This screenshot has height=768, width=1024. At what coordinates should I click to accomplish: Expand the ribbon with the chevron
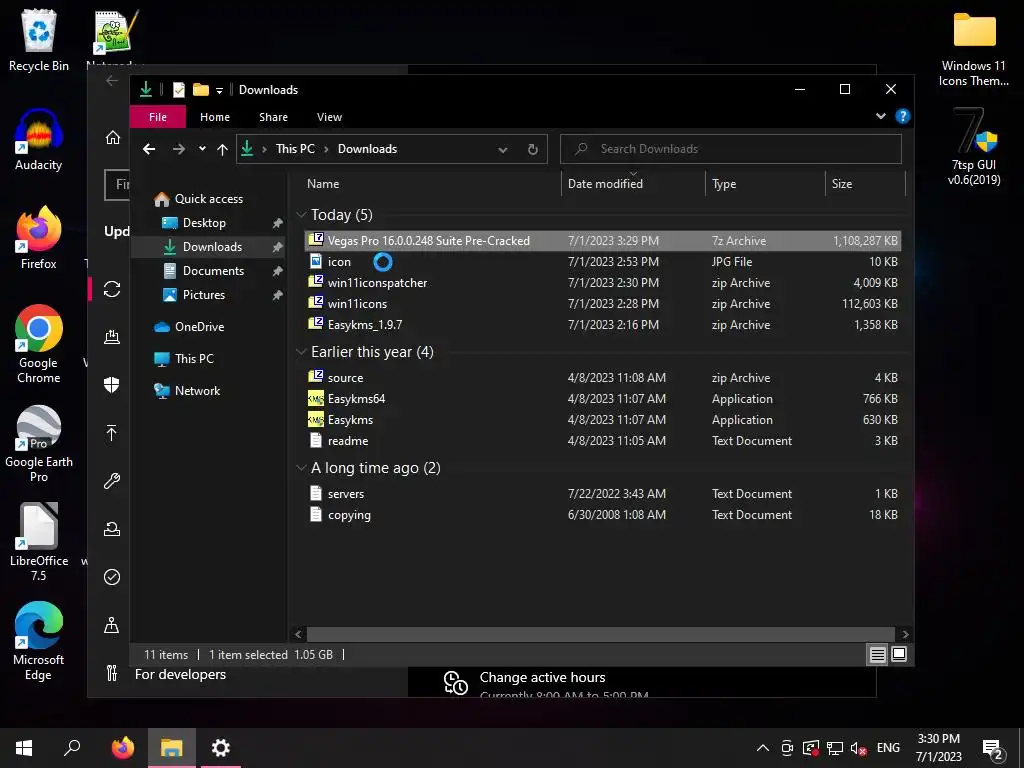881,116
